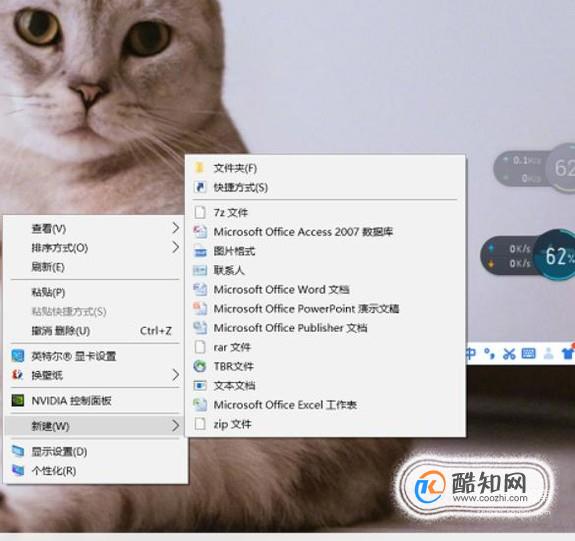Click the 英特尔 显卡设置 icon
575x541 pixels.
(18, 356)
